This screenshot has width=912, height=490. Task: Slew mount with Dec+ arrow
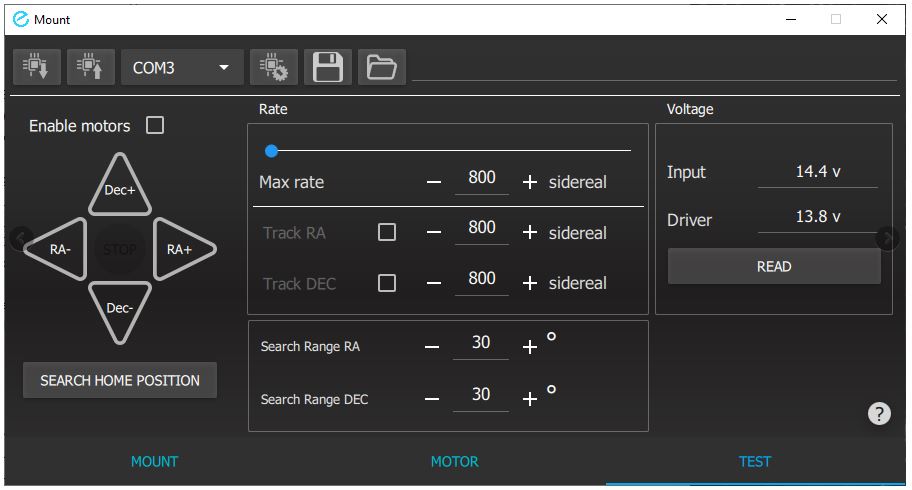pos(120,186)
